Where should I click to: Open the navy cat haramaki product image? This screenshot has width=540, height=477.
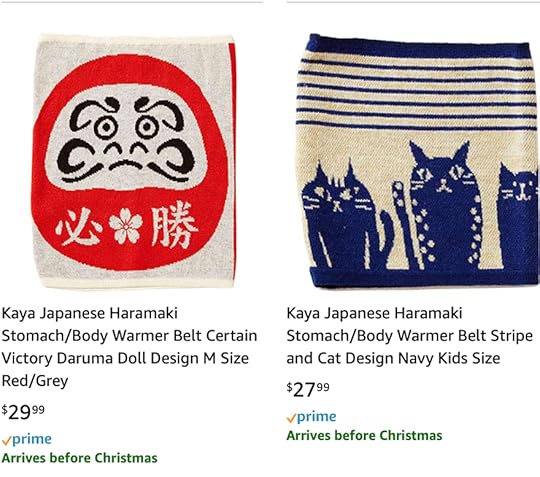(x=417, y=161)
